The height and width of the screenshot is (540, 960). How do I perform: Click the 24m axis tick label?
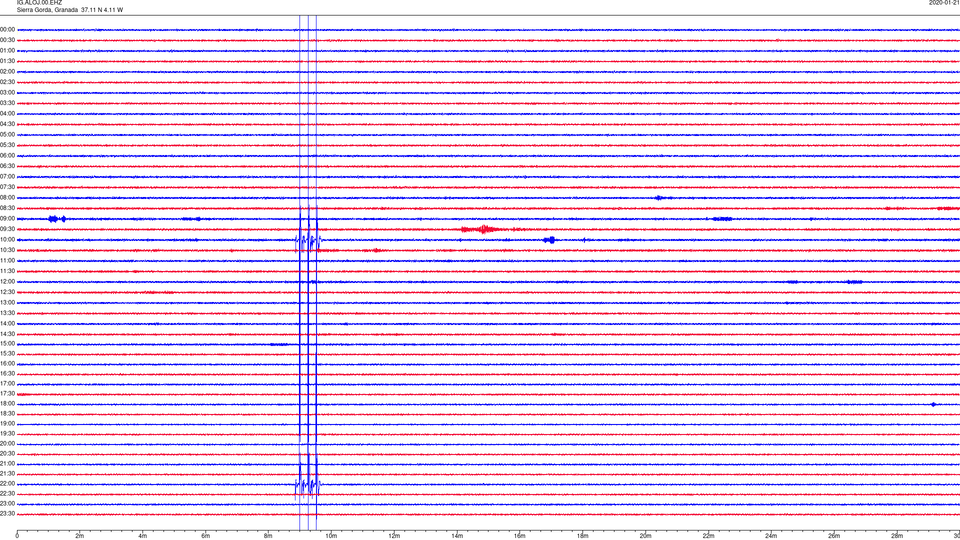(x=771, y=536)
